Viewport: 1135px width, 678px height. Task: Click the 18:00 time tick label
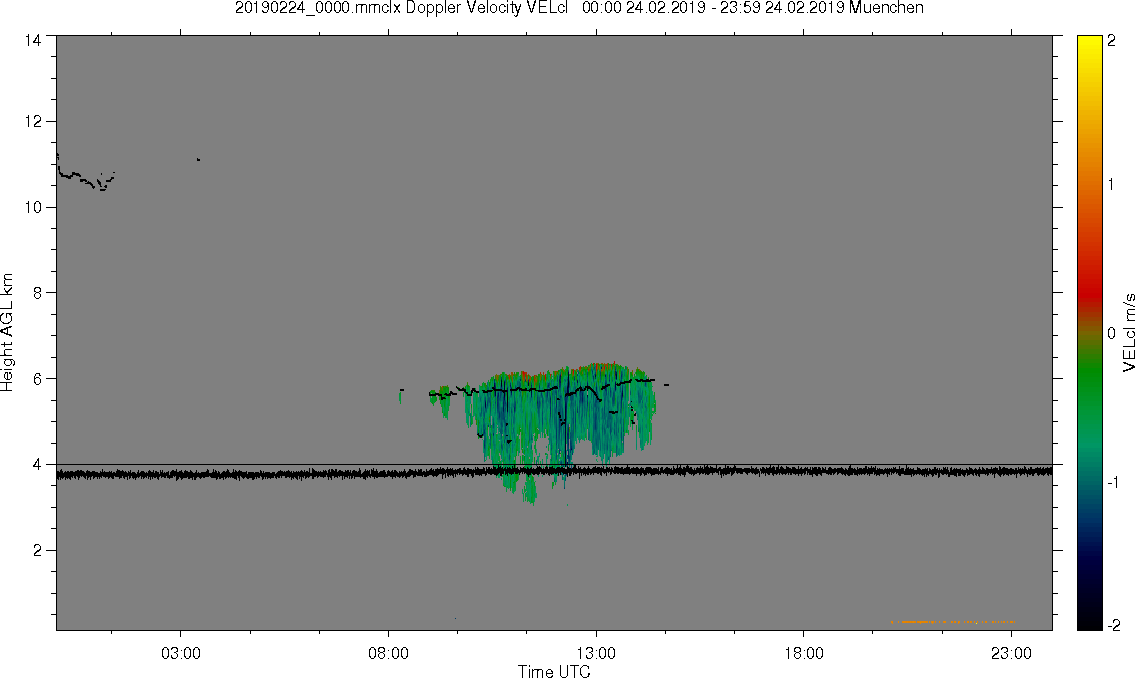(x=803, y=653)
